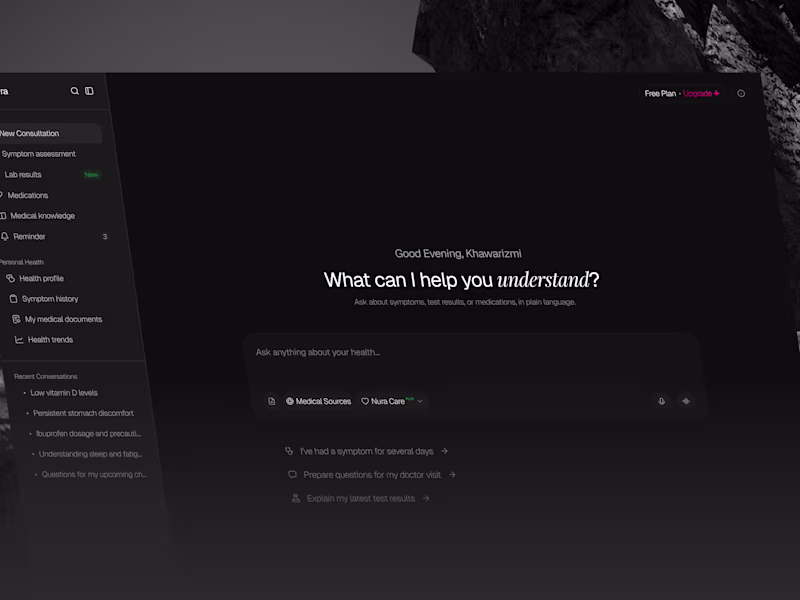The height and width of the screenshot is (600, 800).
Task: Click the Reminder count badge '3'
Action: click(x=105, y=236)
